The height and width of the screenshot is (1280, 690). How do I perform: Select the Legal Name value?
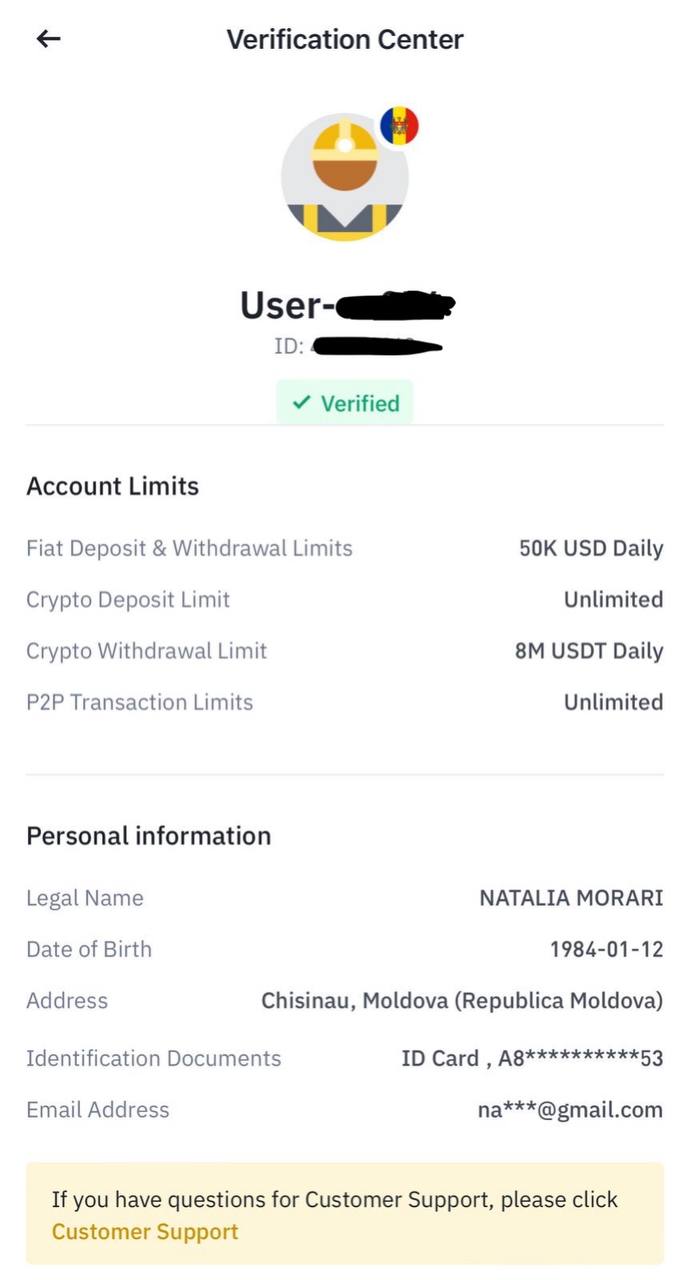[x=571, y=897]
